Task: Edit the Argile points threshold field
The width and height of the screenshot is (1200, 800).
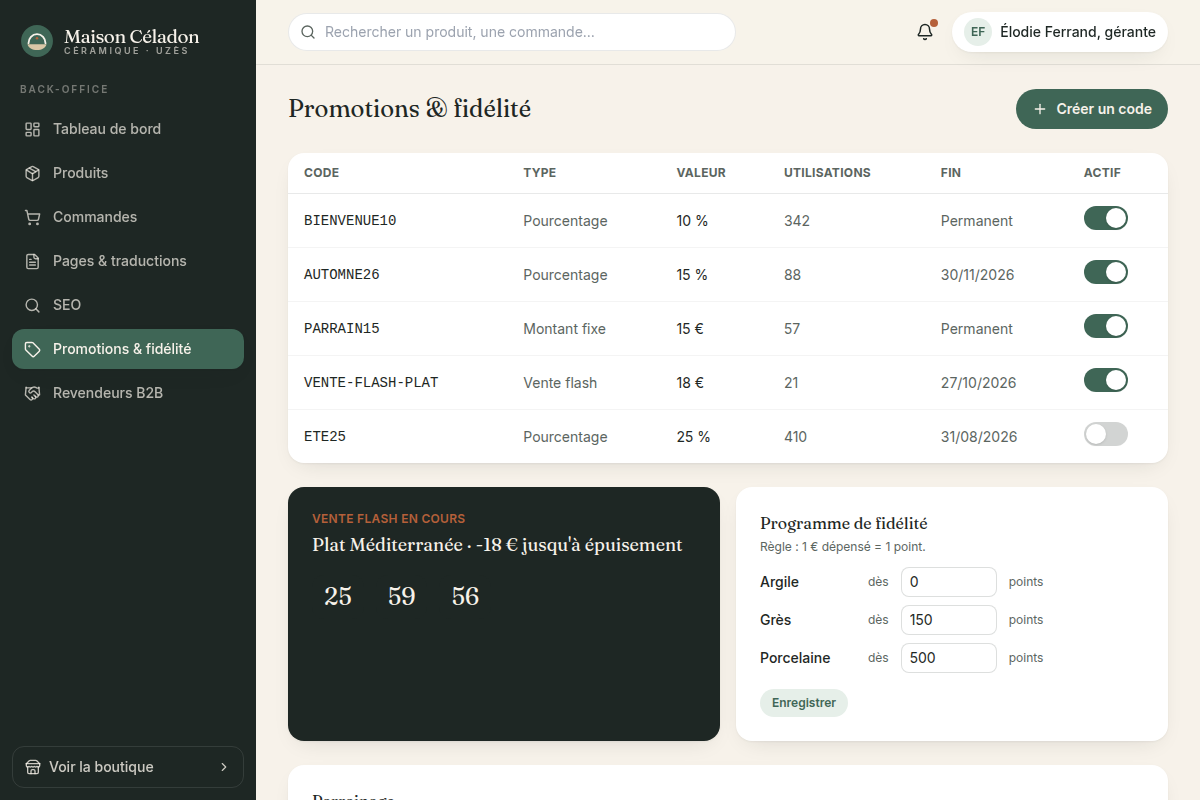Action: [x=949, y=582]
